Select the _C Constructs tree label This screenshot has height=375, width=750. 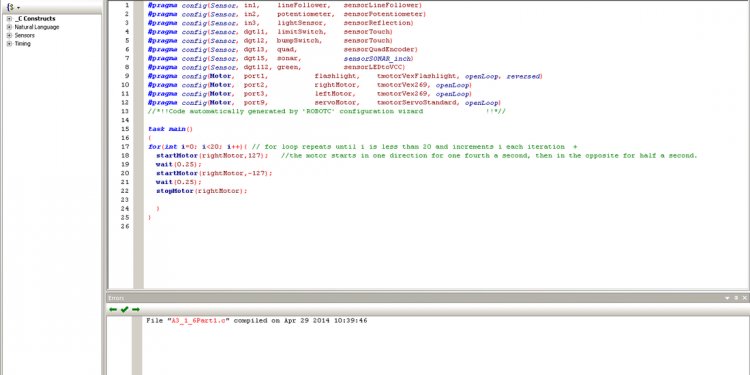(35, 19)
